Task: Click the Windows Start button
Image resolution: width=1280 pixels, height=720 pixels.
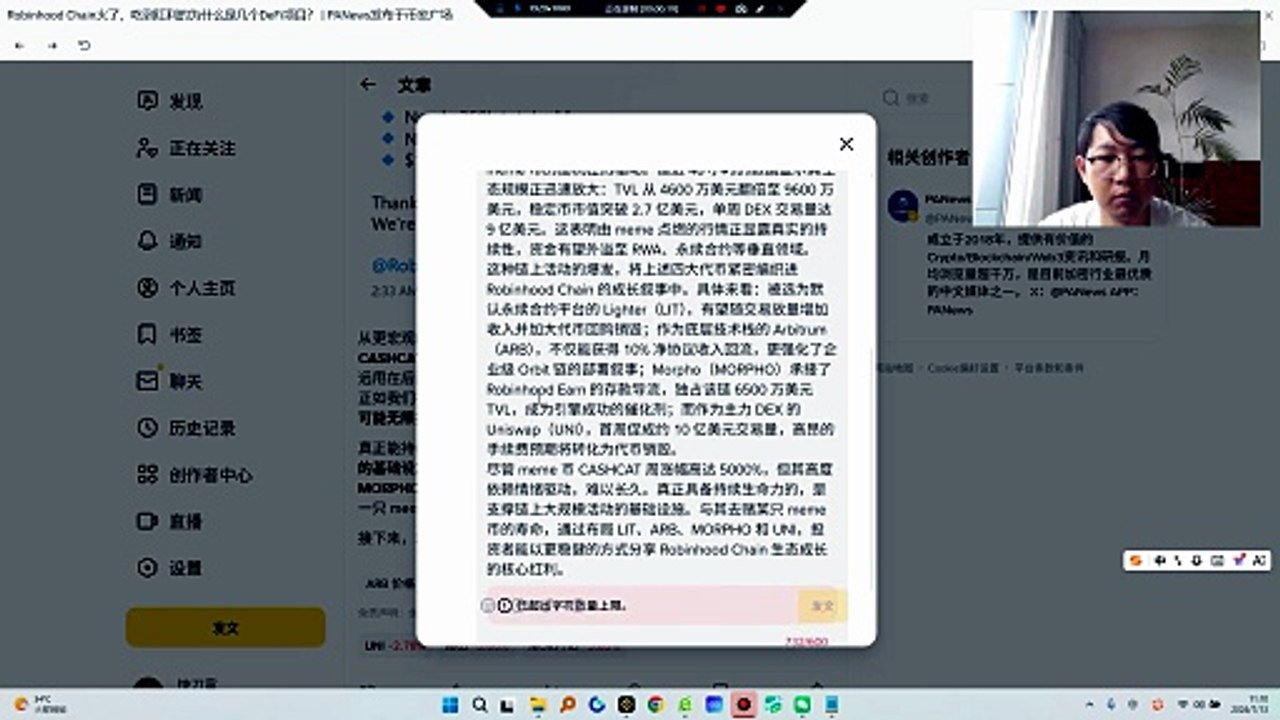Action: tap(451, 705)
